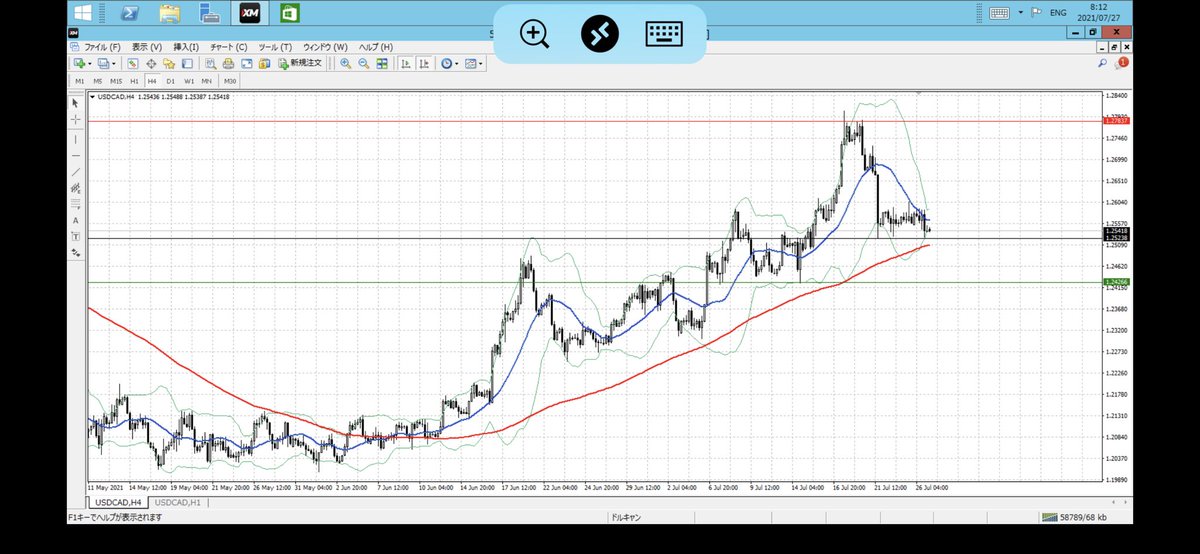The height and width of the screenshot is (554, 1200).
Task: Switch to M1 timeframe
Action: tap(80, 81)
